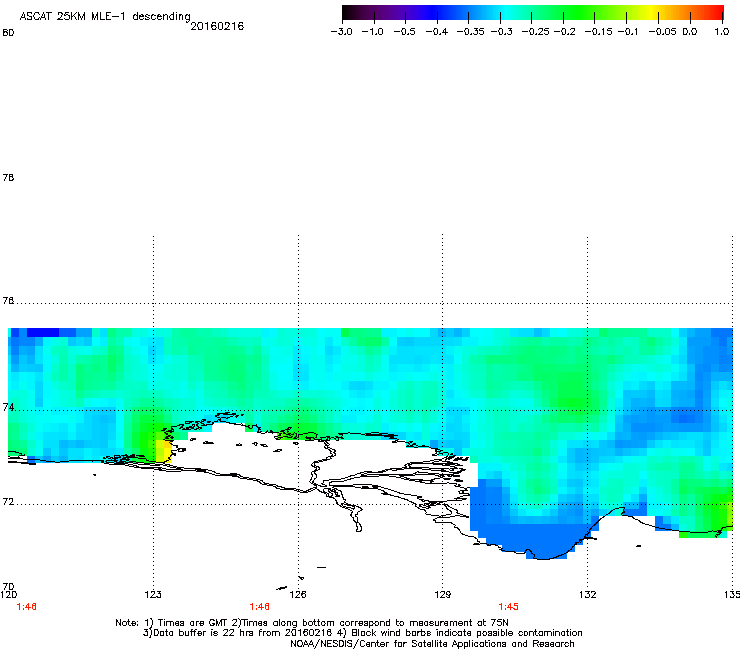Click the date label '20160216'

(x=217, y=26)
